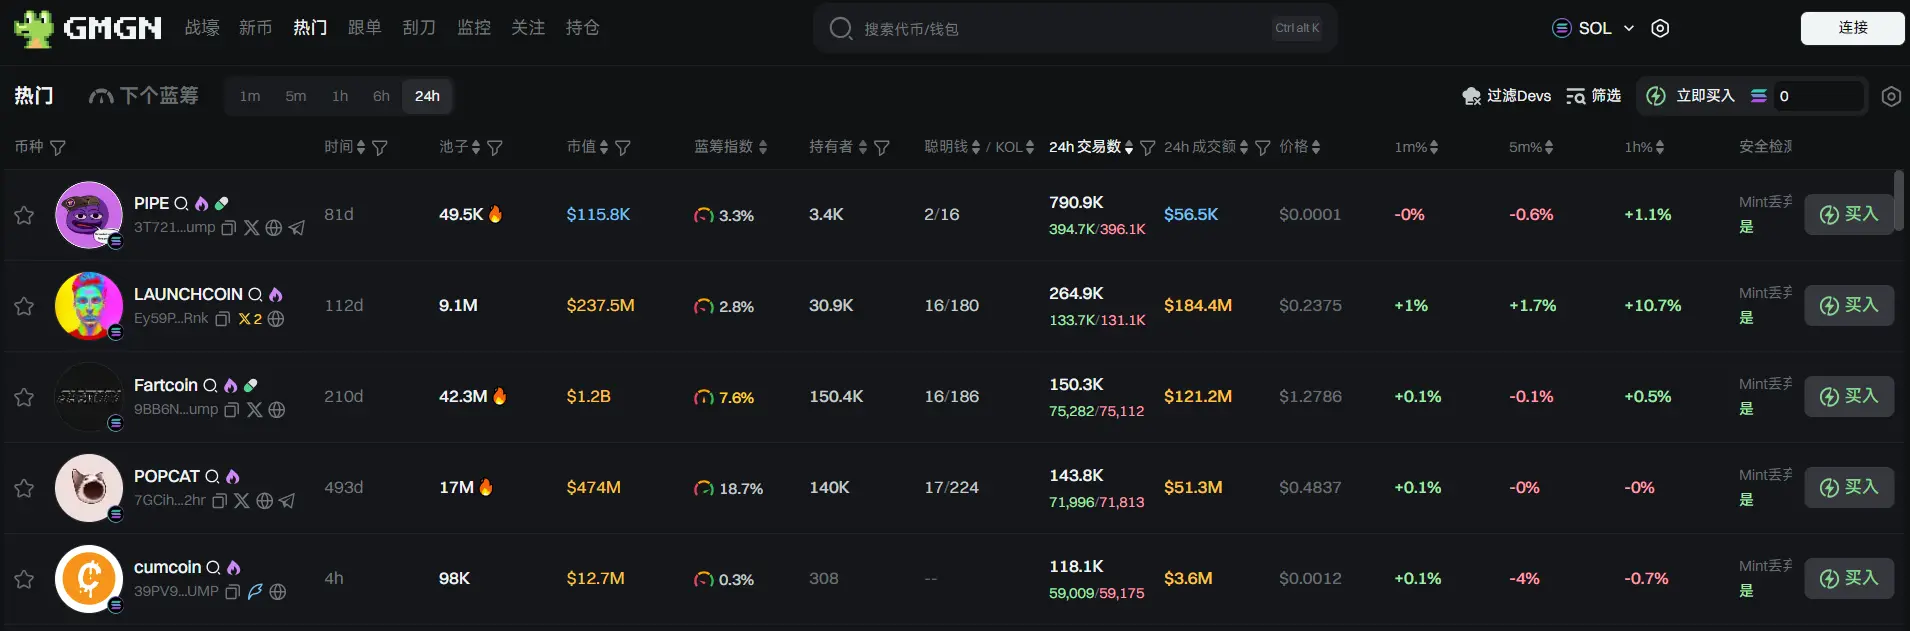Screen dimensions: 1910x631
Task: Click 买入 button for LAUNCHCOIN
Action: [x=1848, y=306]
